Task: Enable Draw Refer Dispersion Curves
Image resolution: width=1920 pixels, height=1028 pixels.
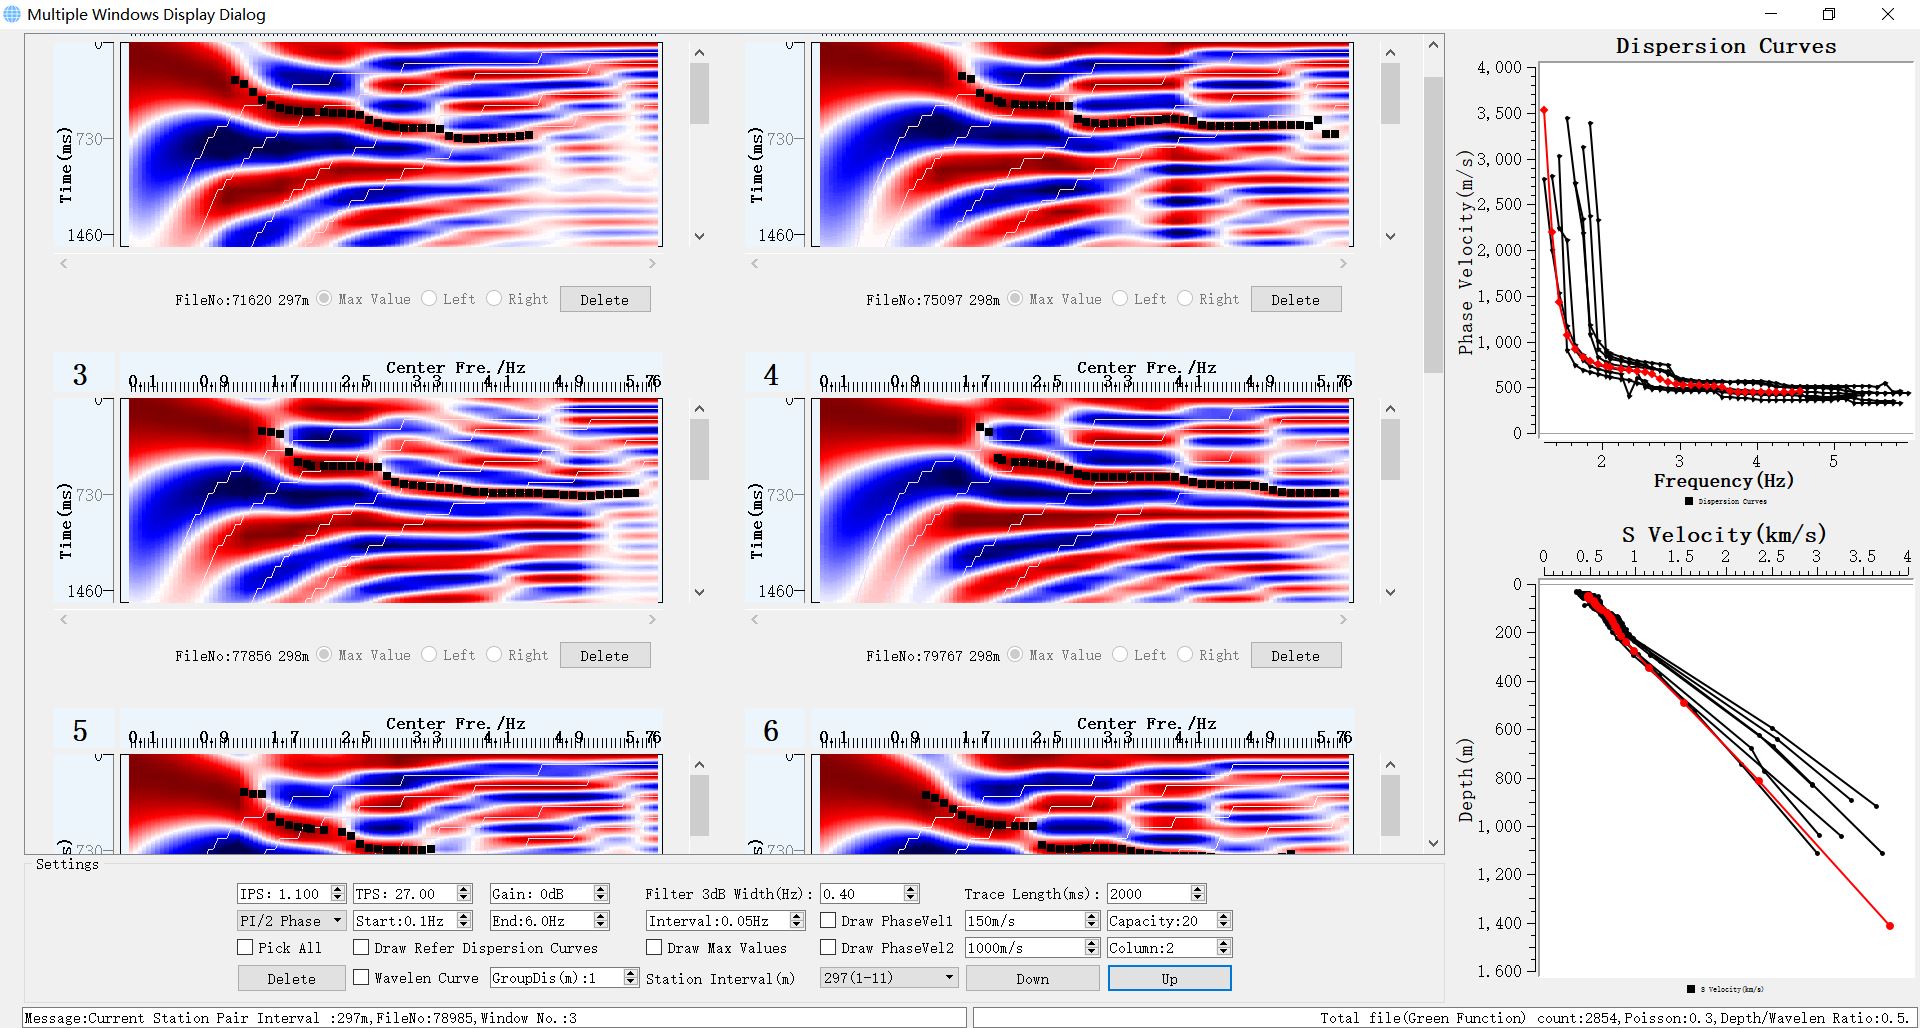Action: click(x=362, y=947)
